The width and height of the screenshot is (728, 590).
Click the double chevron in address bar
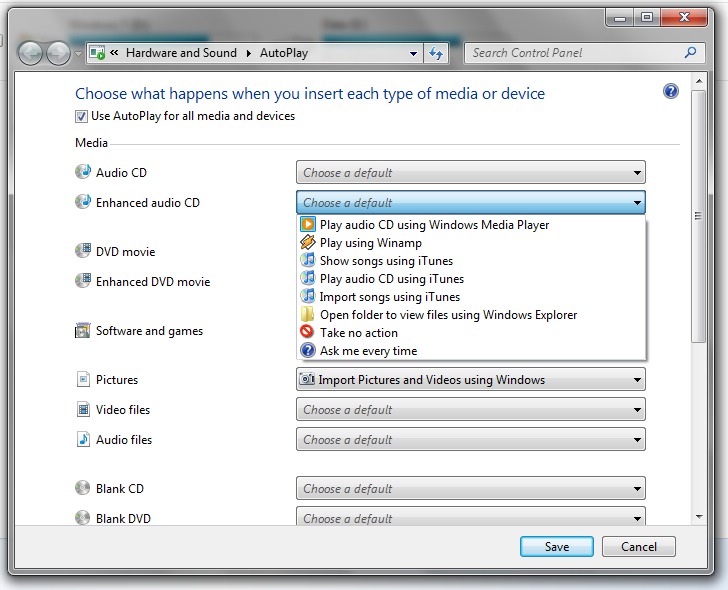coord(114,52)
